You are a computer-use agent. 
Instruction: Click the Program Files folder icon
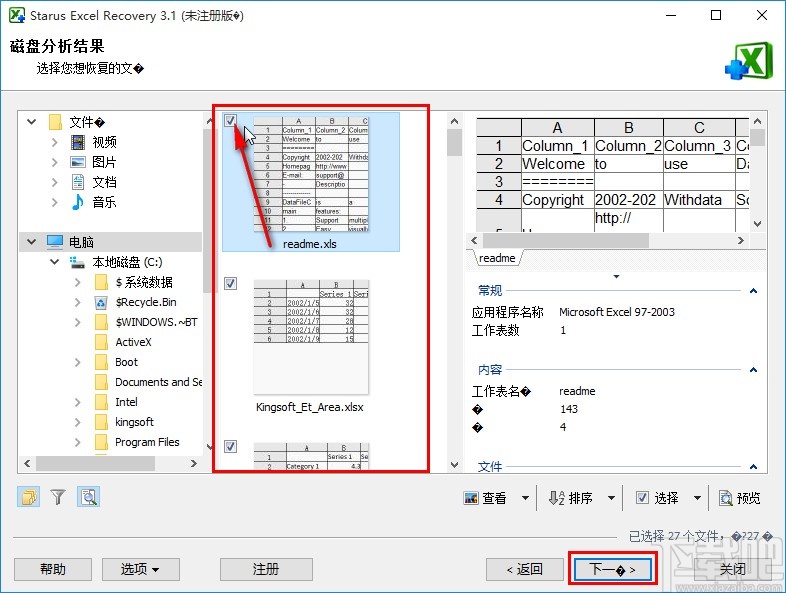click(x=101, y=442)
